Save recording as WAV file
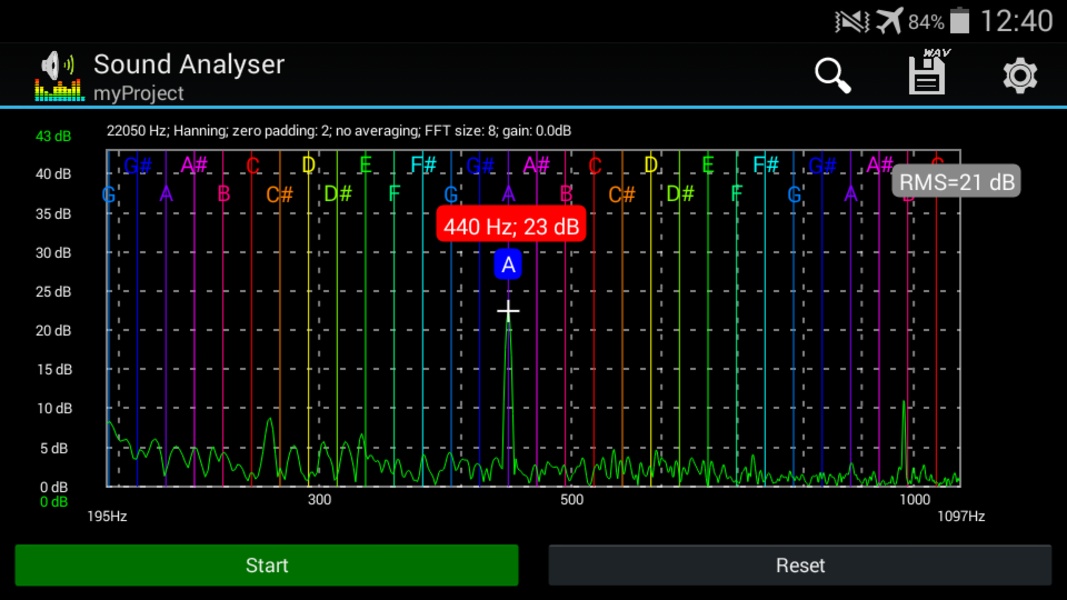Viewport: 1067px width, 600px height. [928, 72]
